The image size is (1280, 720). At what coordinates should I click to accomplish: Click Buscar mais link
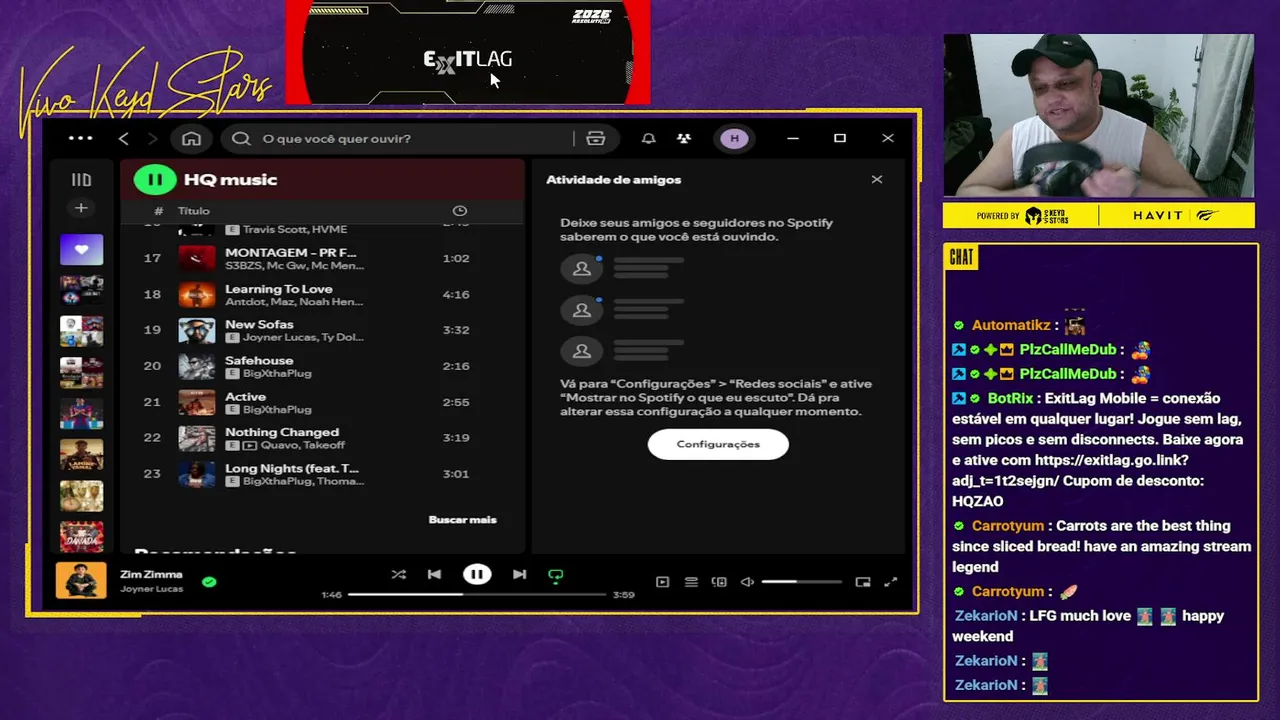click(462, 520)
